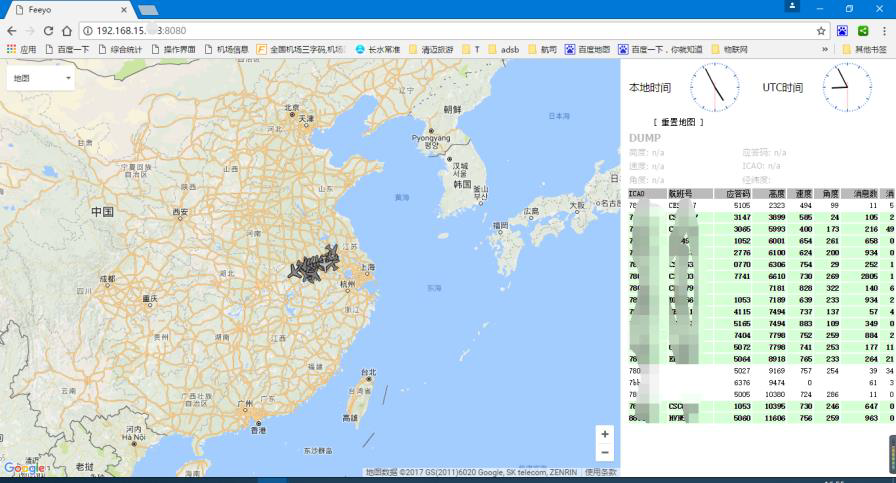Reload the page with the refresh icon

pyautogui.click(x=49, y=31)
